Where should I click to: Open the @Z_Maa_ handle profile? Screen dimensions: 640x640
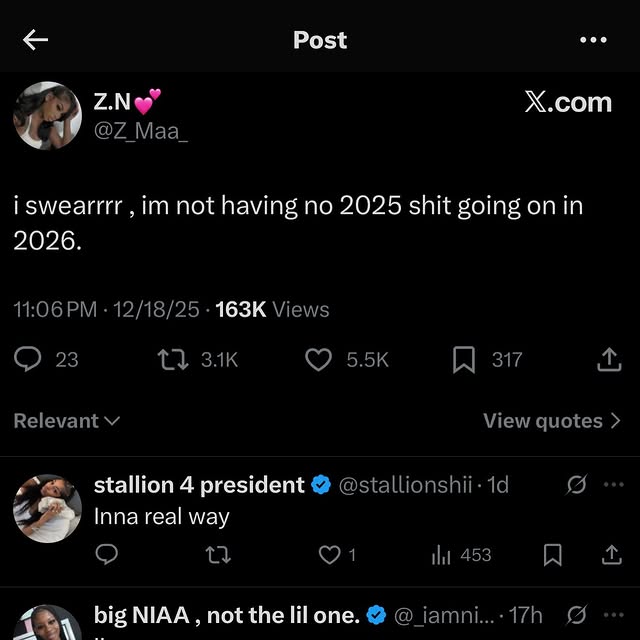click(x=141, y=131)
